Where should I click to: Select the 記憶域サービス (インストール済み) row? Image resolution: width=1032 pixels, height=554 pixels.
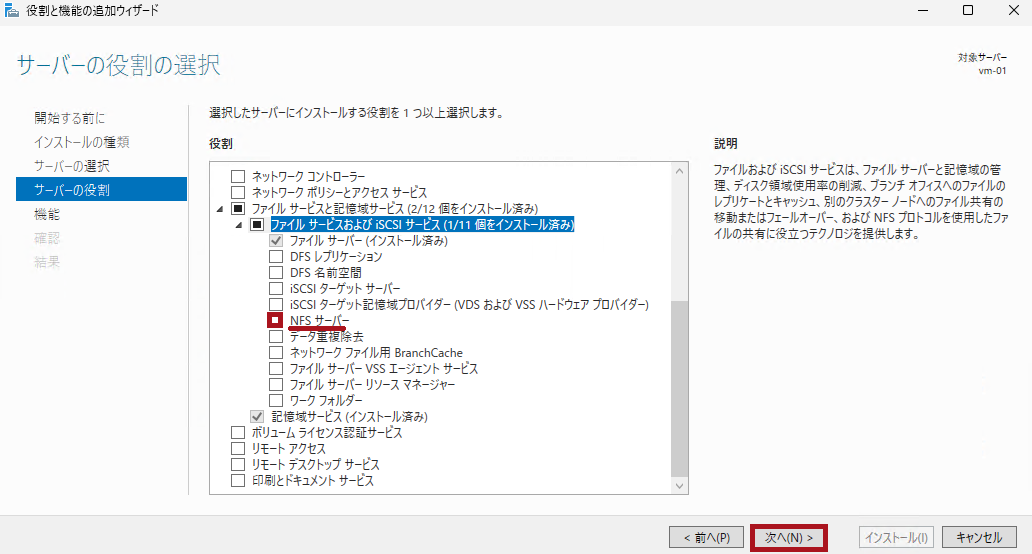click(349, 416)
